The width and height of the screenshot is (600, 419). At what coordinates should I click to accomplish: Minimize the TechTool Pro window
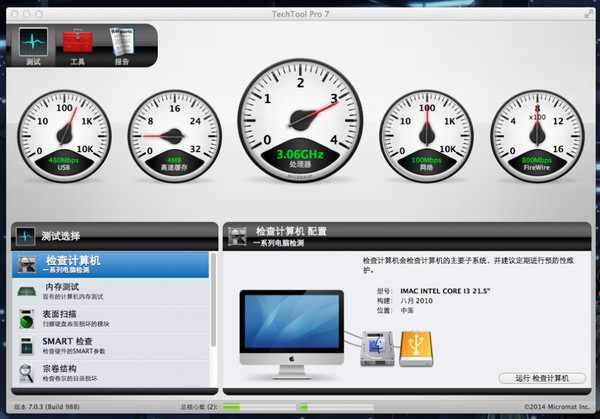click(27, 14)
